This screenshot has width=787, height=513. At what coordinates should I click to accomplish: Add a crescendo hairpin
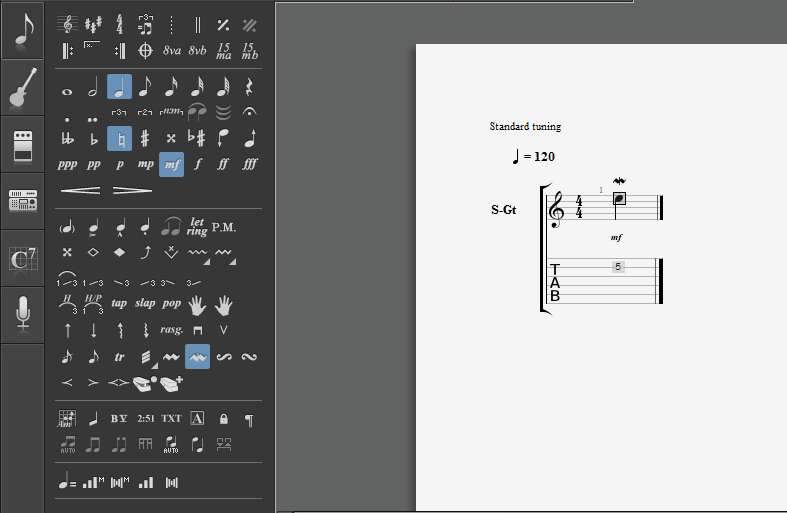coord(80,190)
